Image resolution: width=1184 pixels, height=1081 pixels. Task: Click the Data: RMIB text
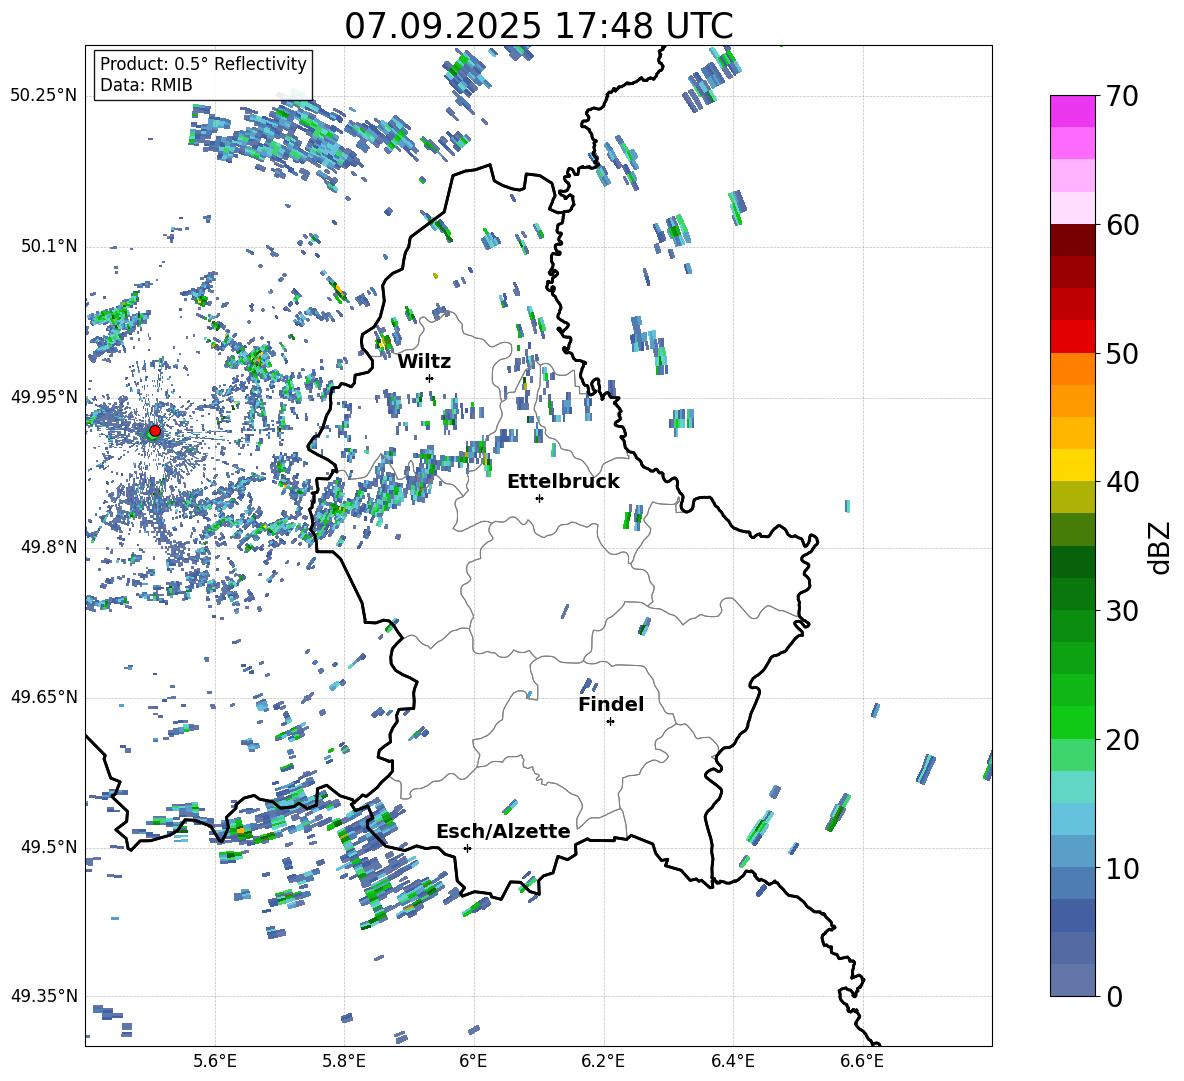click(x=146, y=85)
